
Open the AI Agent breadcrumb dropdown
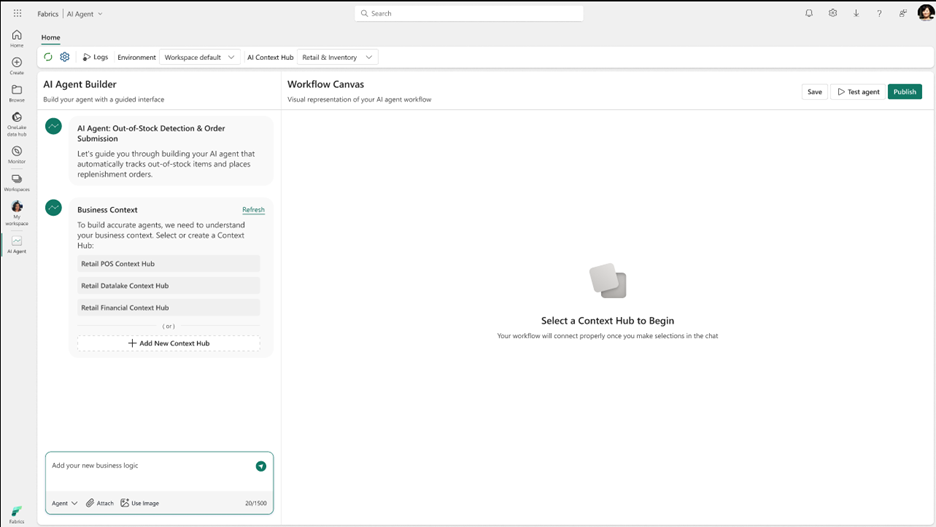tap(85, 14)
